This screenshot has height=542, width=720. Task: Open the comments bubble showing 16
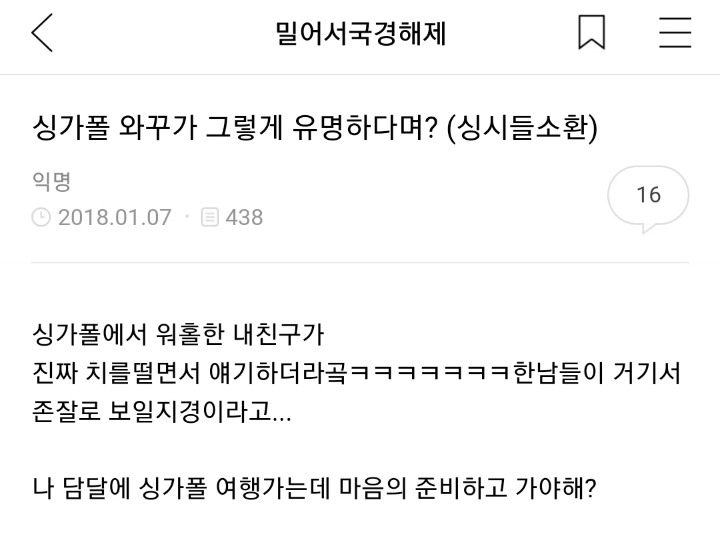[648, 198]
